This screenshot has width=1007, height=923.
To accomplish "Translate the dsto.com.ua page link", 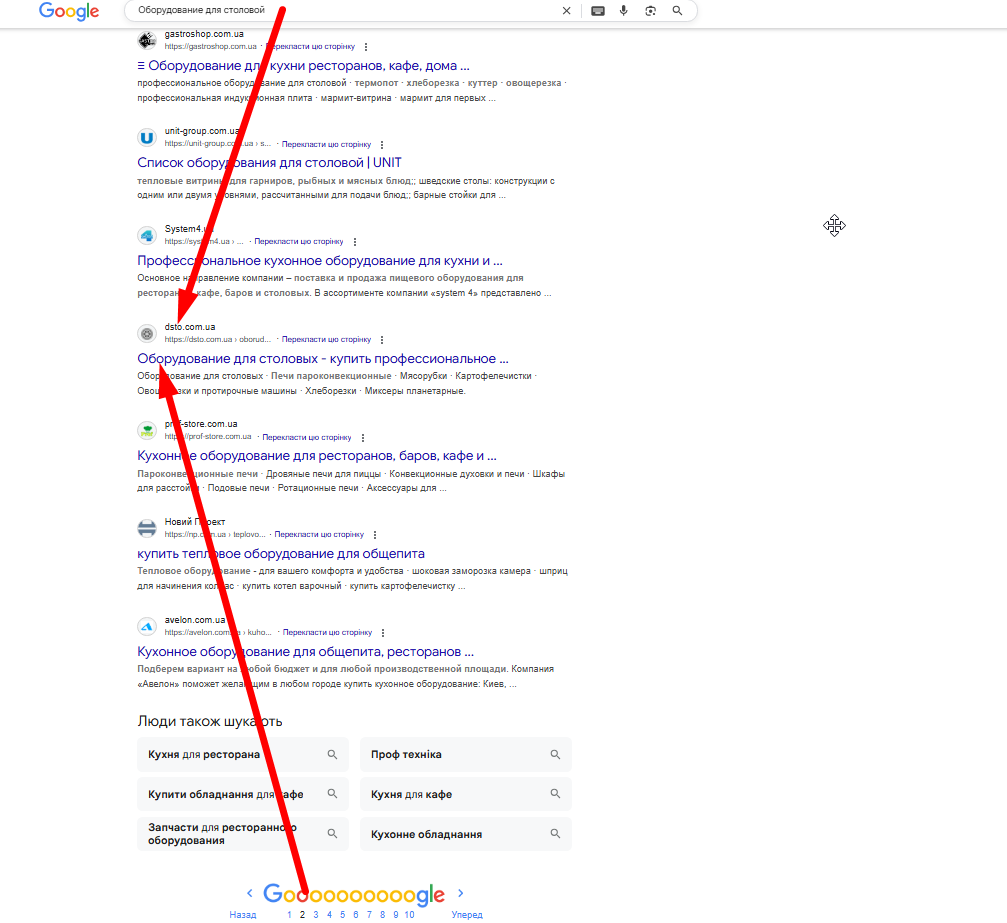I will click(326, 340).
